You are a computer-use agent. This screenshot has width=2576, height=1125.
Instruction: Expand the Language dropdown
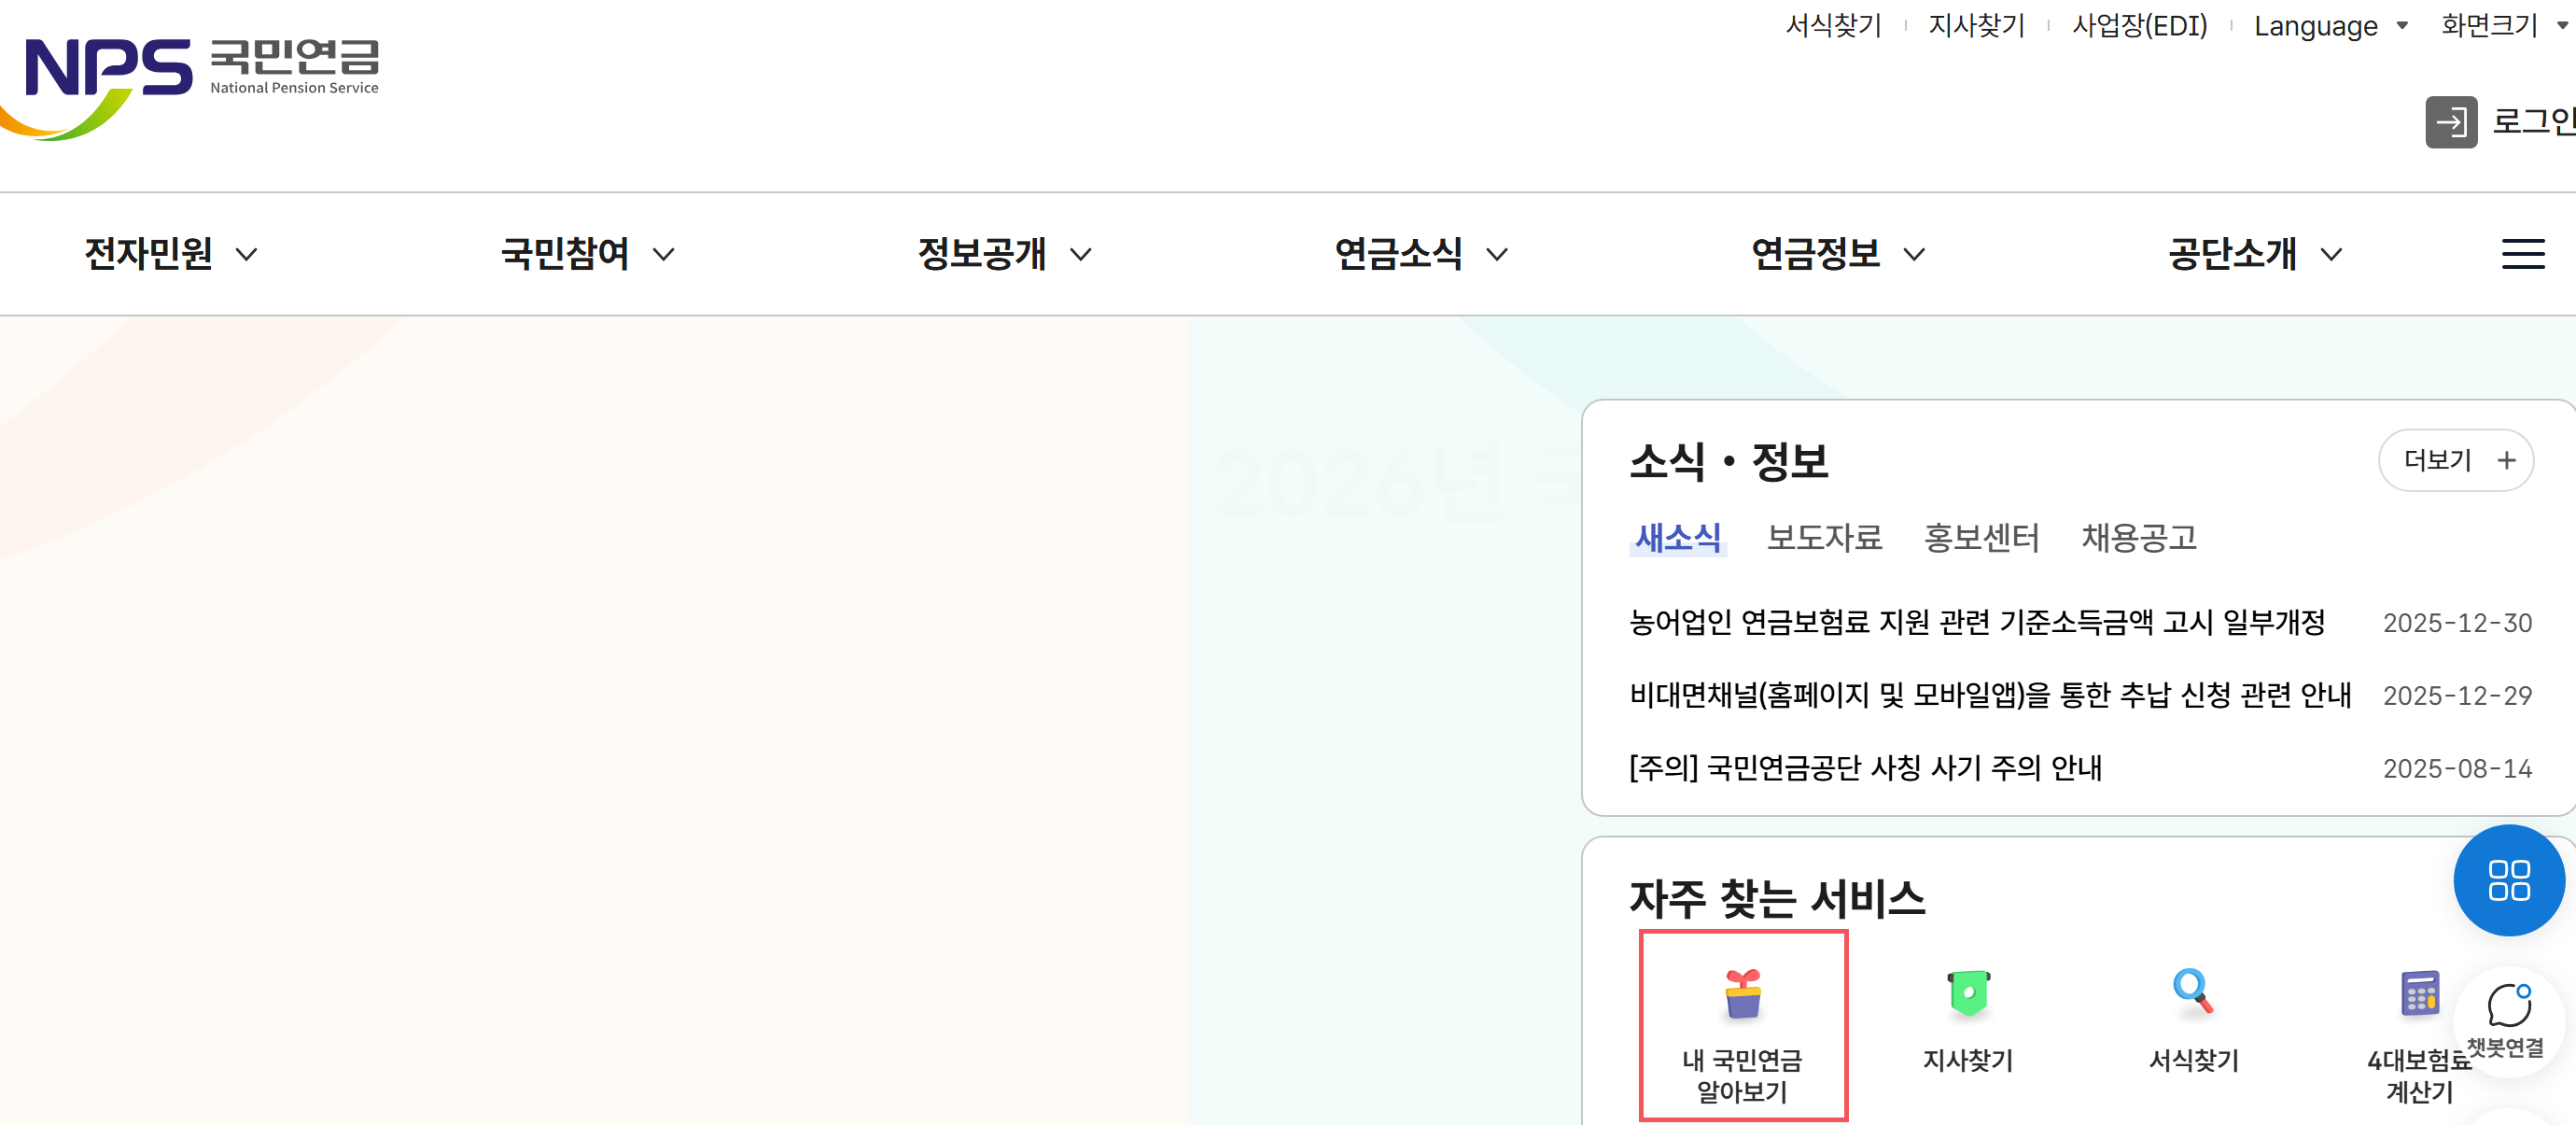2330,26
